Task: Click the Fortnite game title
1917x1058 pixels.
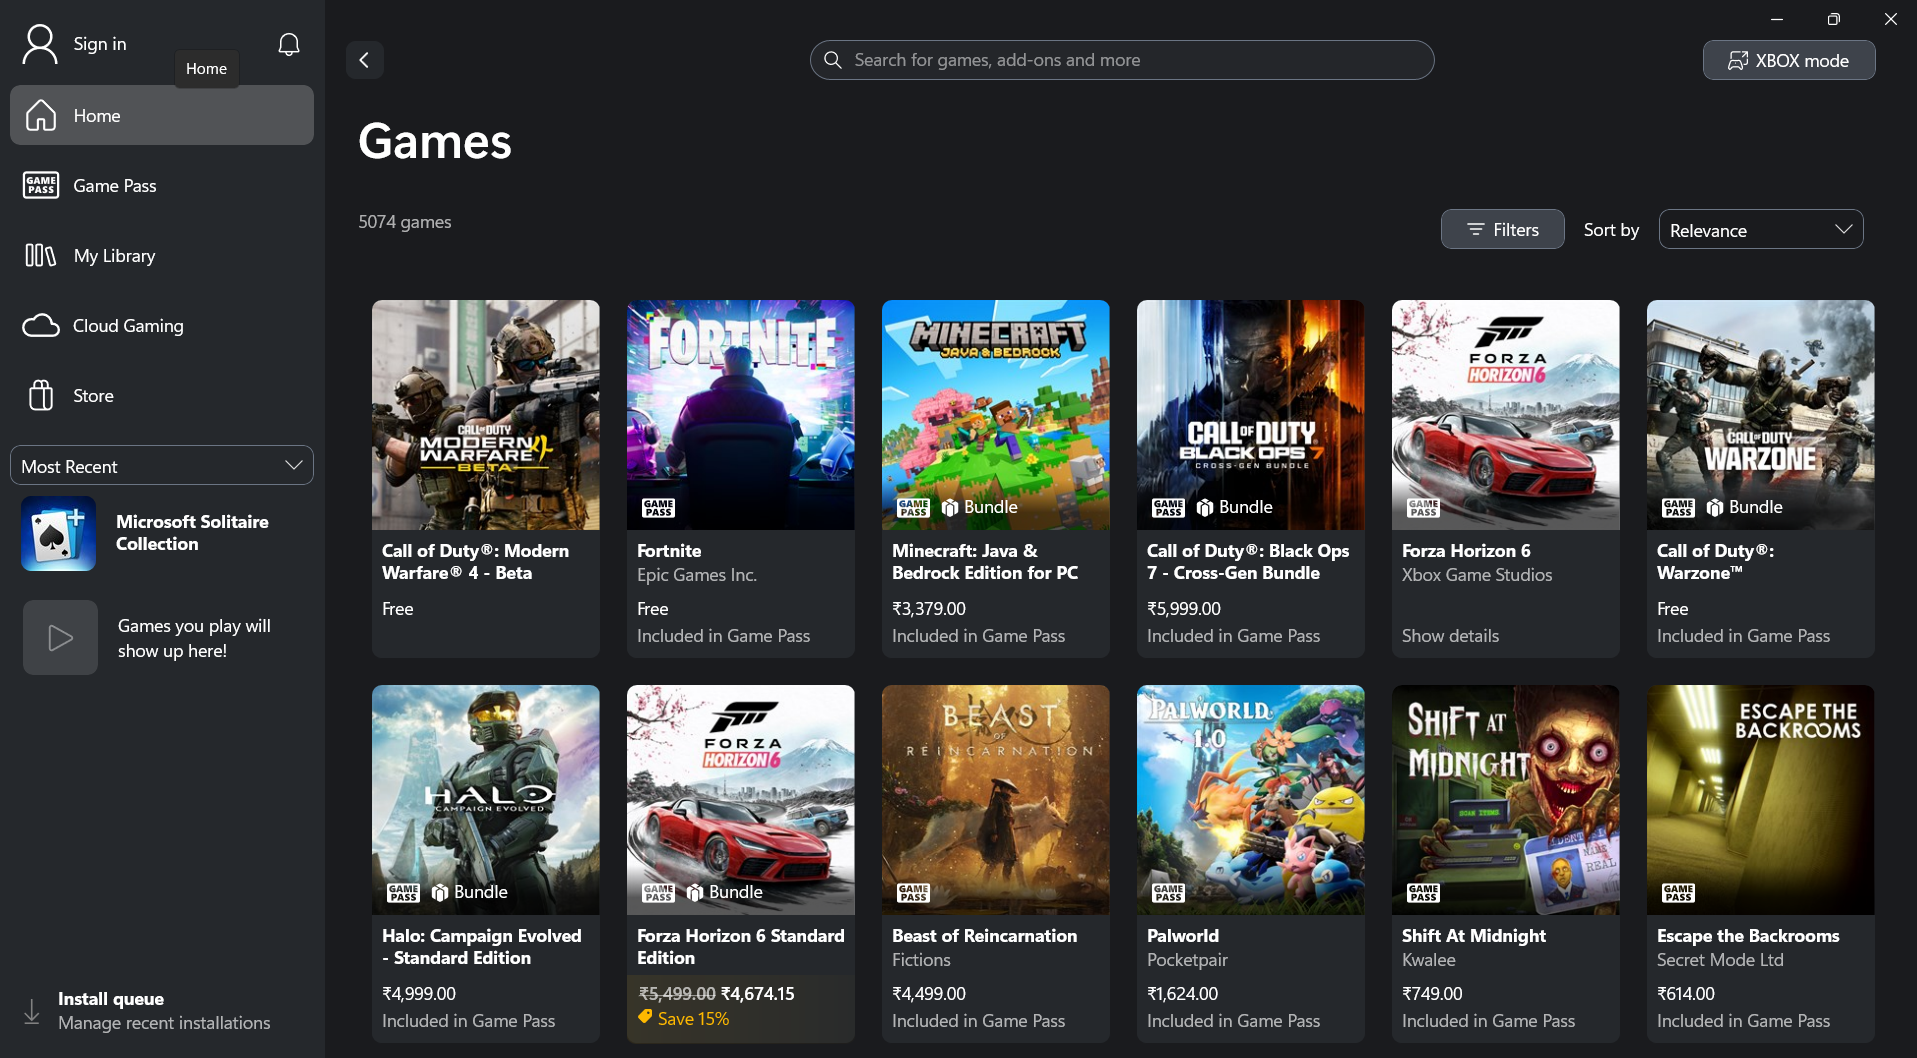Action: tap(669, 551)
